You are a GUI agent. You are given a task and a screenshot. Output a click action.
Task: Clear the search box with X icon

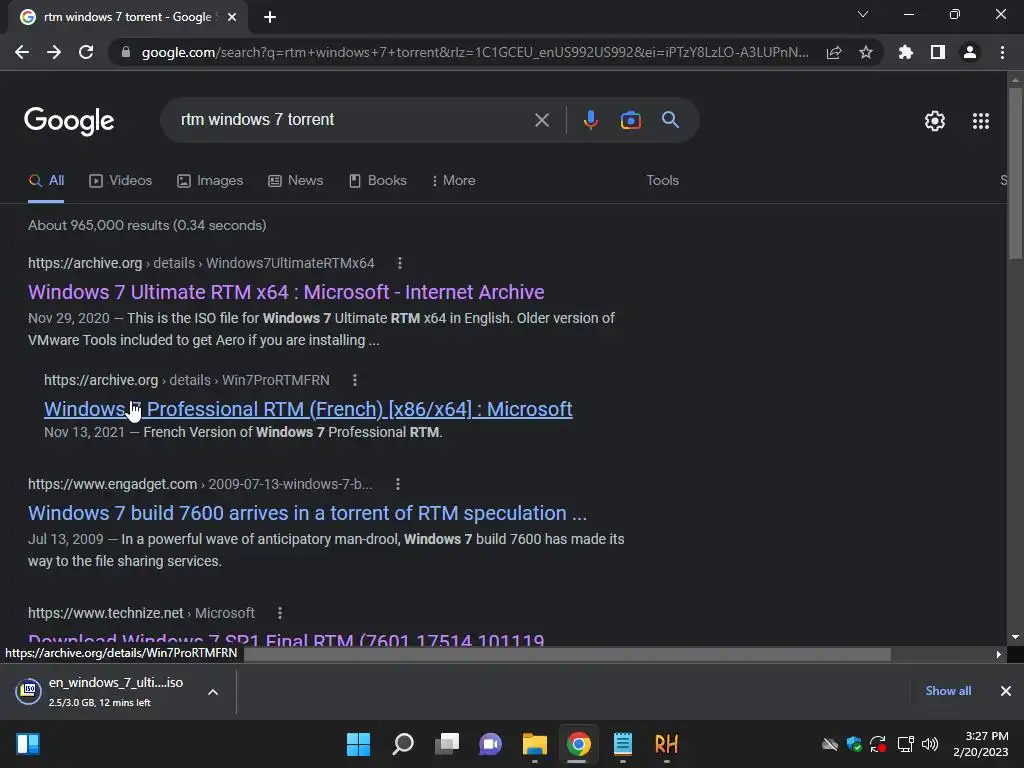[x=542, y=120]
